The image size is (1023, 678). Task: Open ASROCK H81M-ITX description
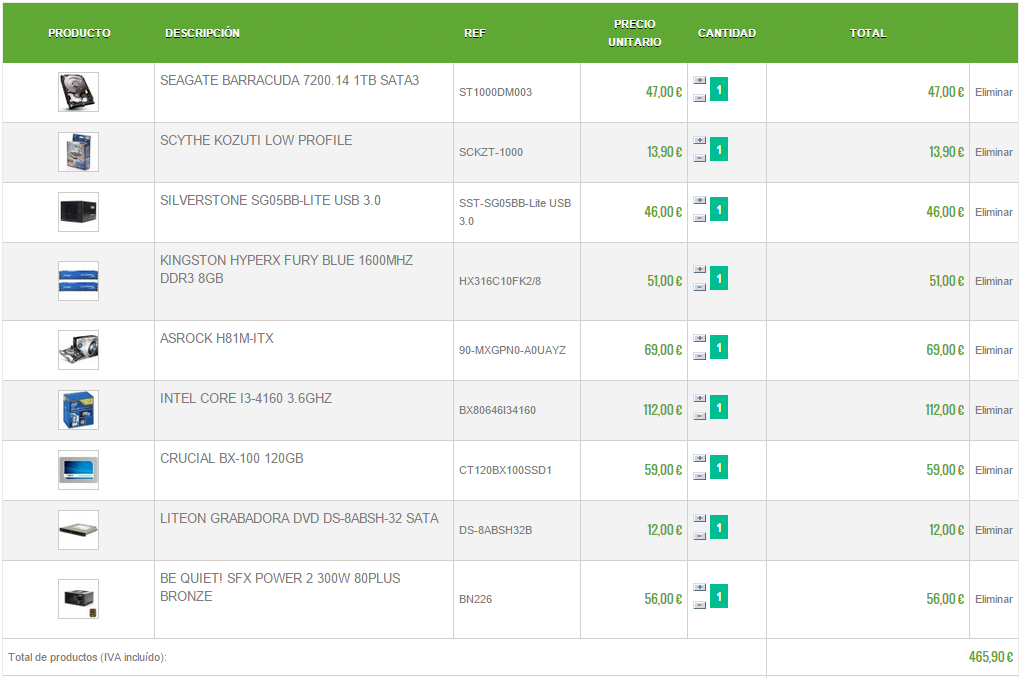(217, 339)
